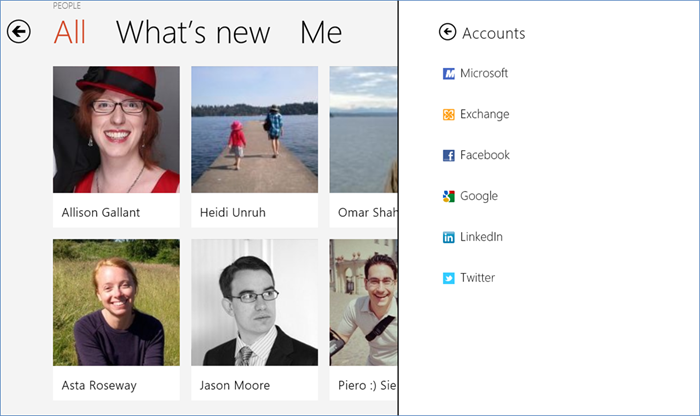Select the All tab
The height and width of the screenshot is (416, 700).
69,32
